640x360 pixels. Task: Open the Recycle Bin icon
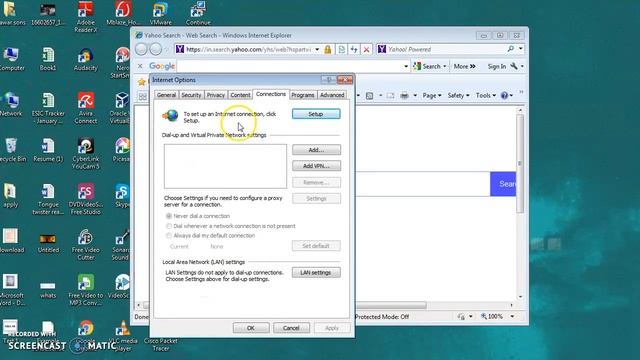point(11,150)
